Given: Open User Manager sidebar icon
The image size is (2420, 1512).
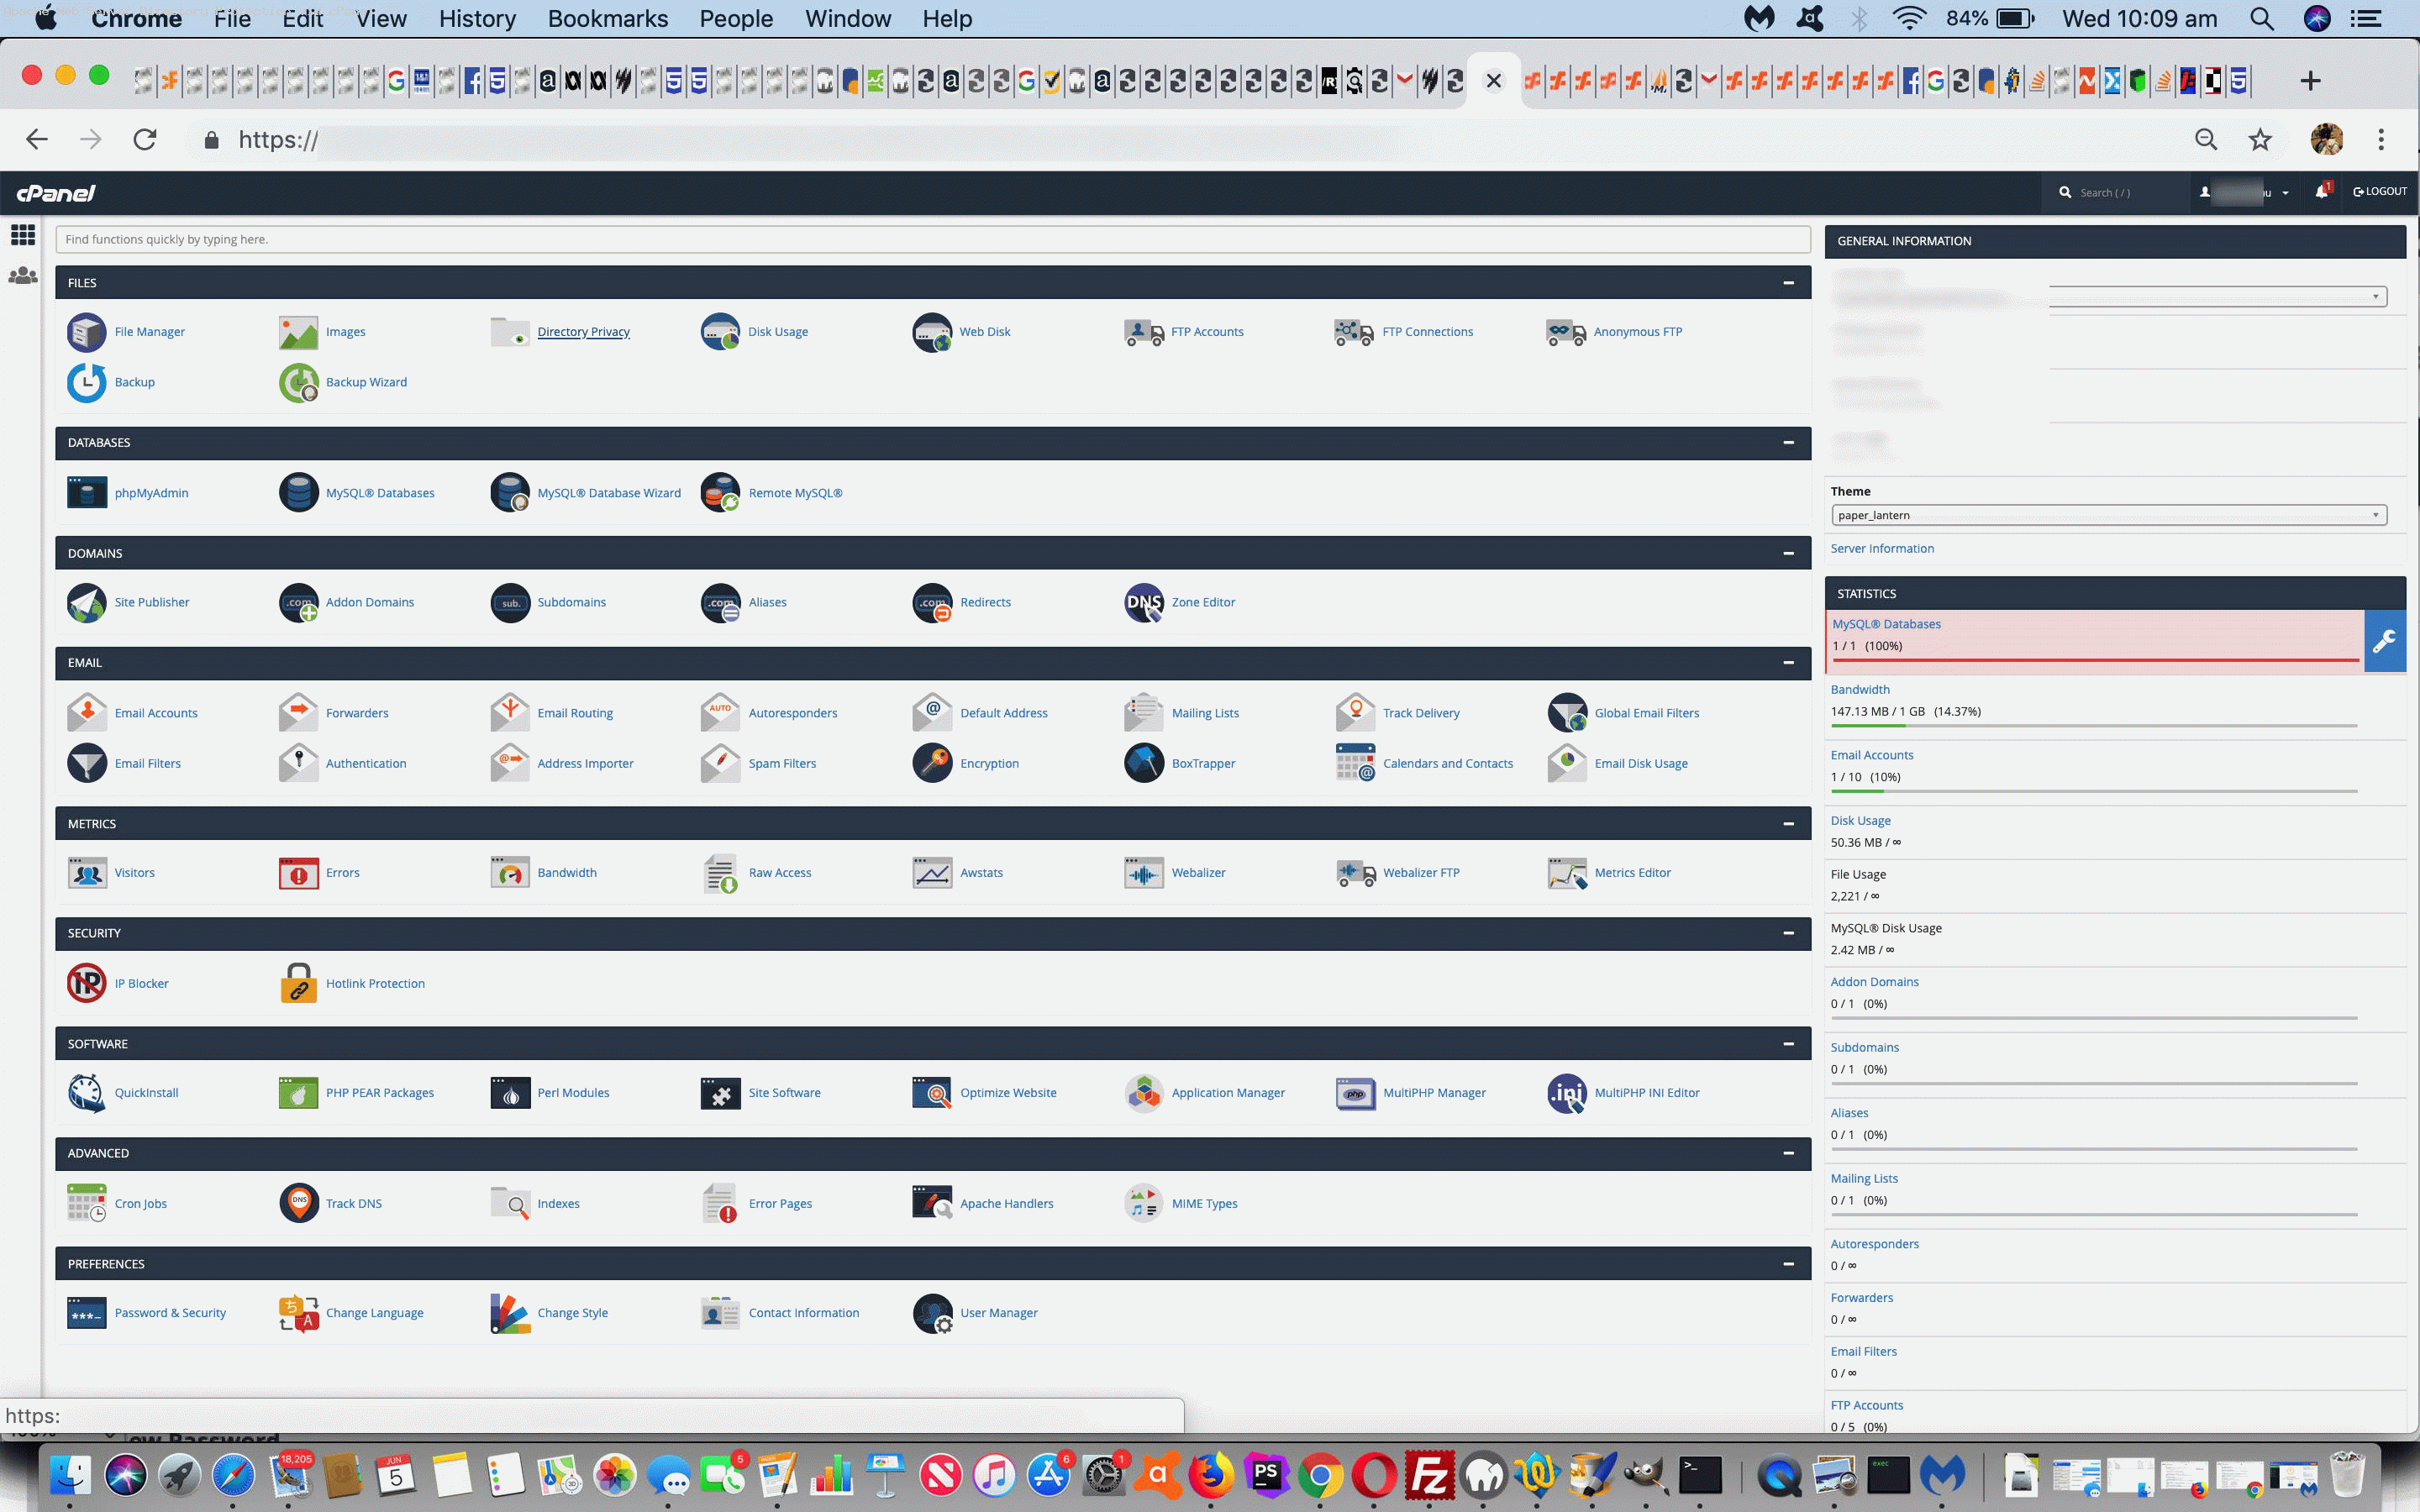Looking at the screenshot, I should pyautogui.click(x=22, y=276).
